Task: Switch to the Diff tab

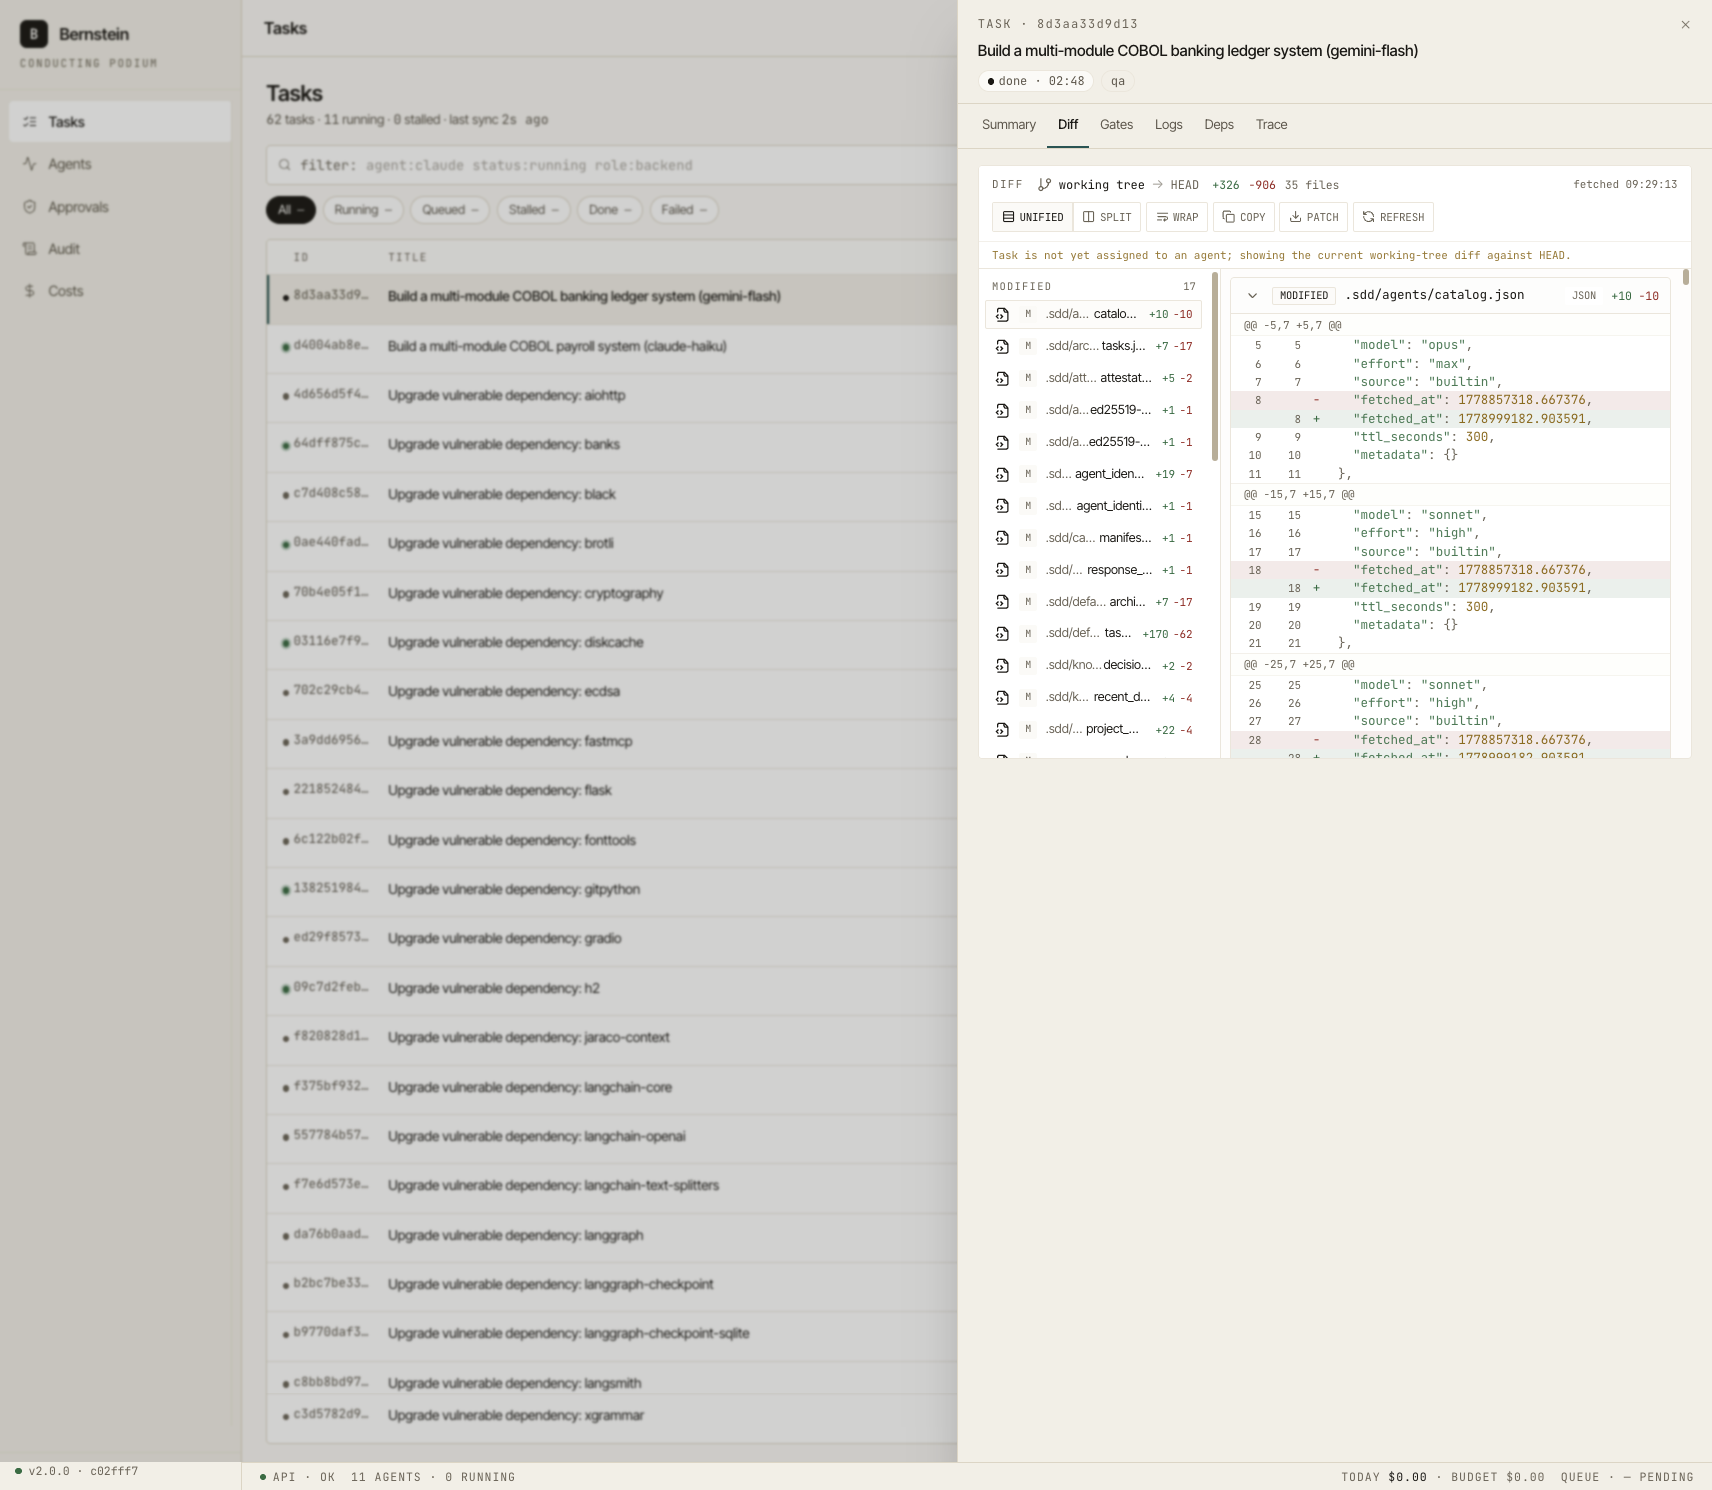Action: click(1068, 125)
